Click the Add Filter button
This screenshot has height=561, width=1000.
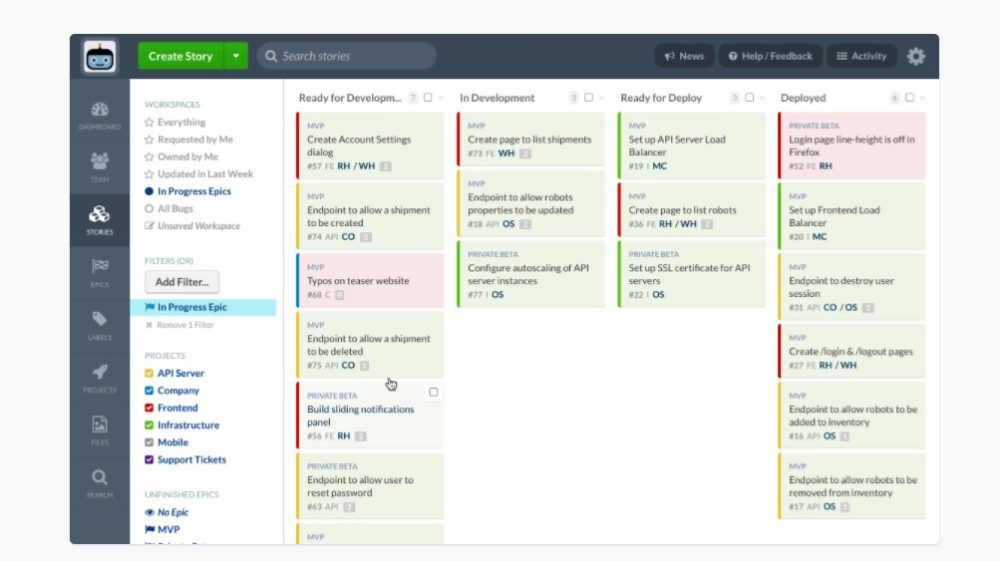click(x=181, y=282)
